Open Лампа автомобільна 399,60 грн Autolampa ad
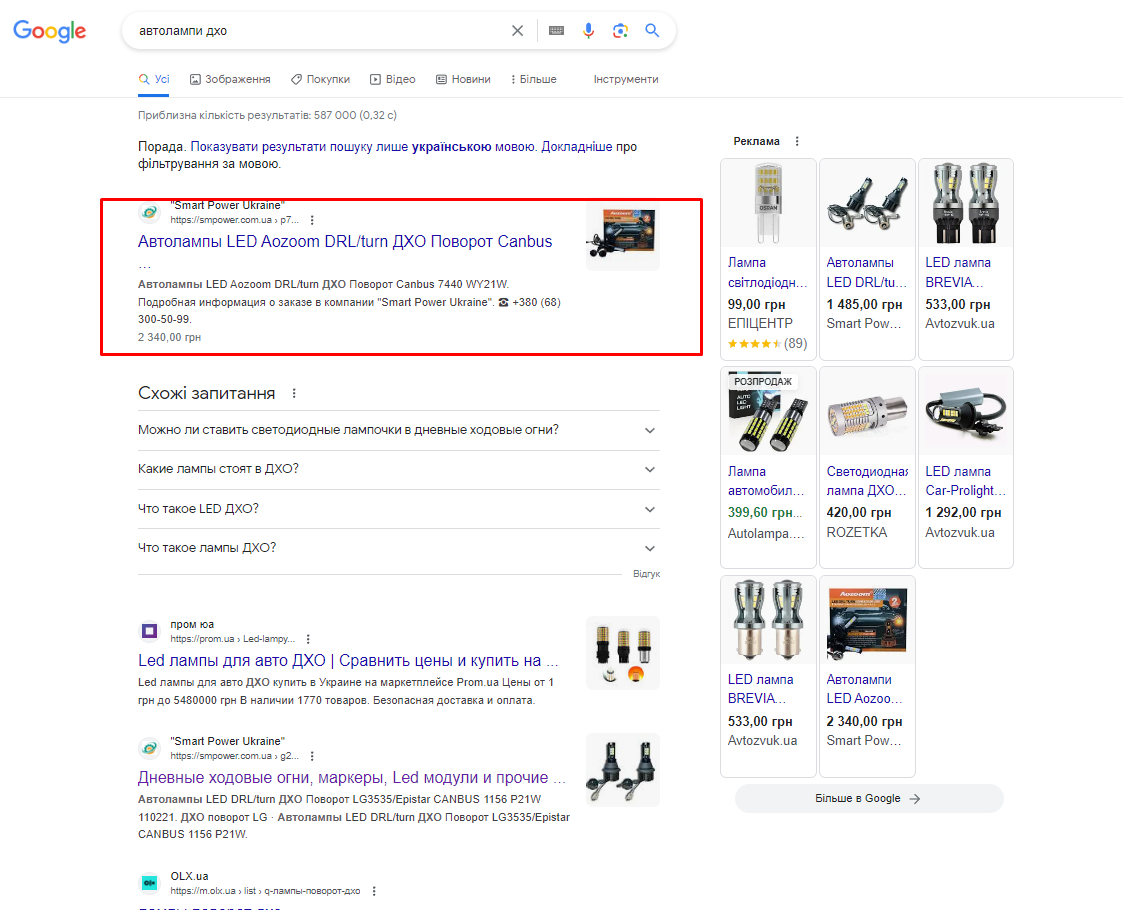 [x=768, y=468]
